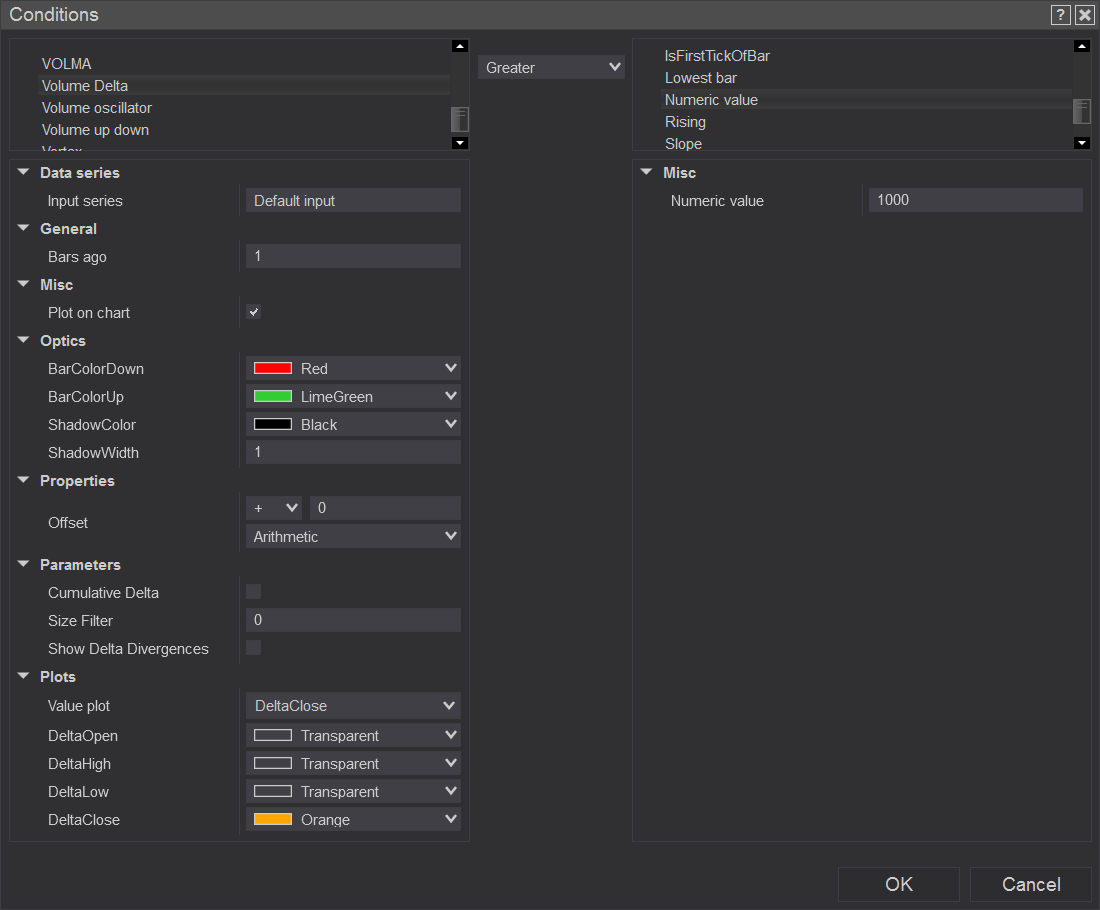Viewport: 1100px width, 910px height.
Task: Open the Greater comparison dropdown
Action: point(551,68)
